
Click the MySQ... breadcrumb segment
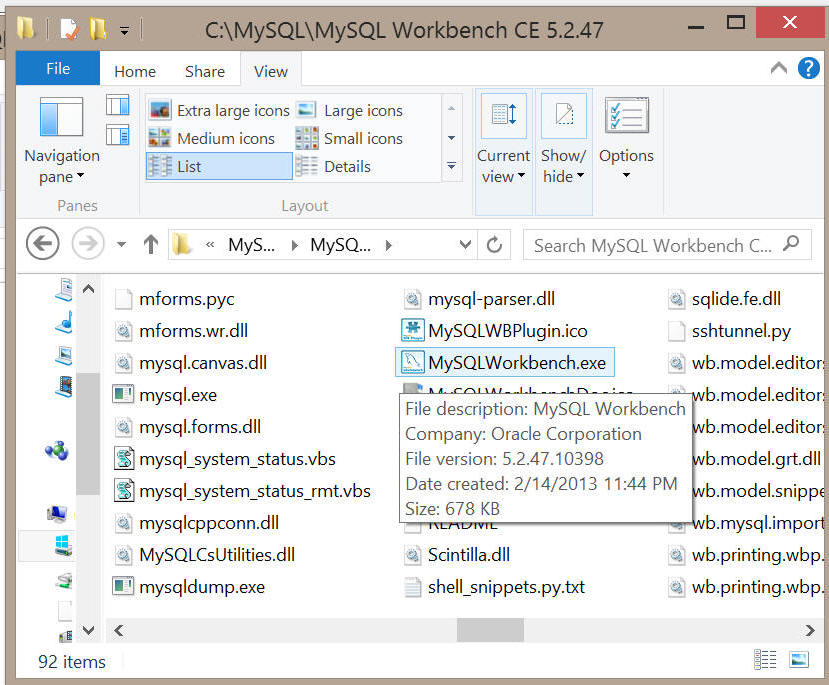tap(340, 245)
